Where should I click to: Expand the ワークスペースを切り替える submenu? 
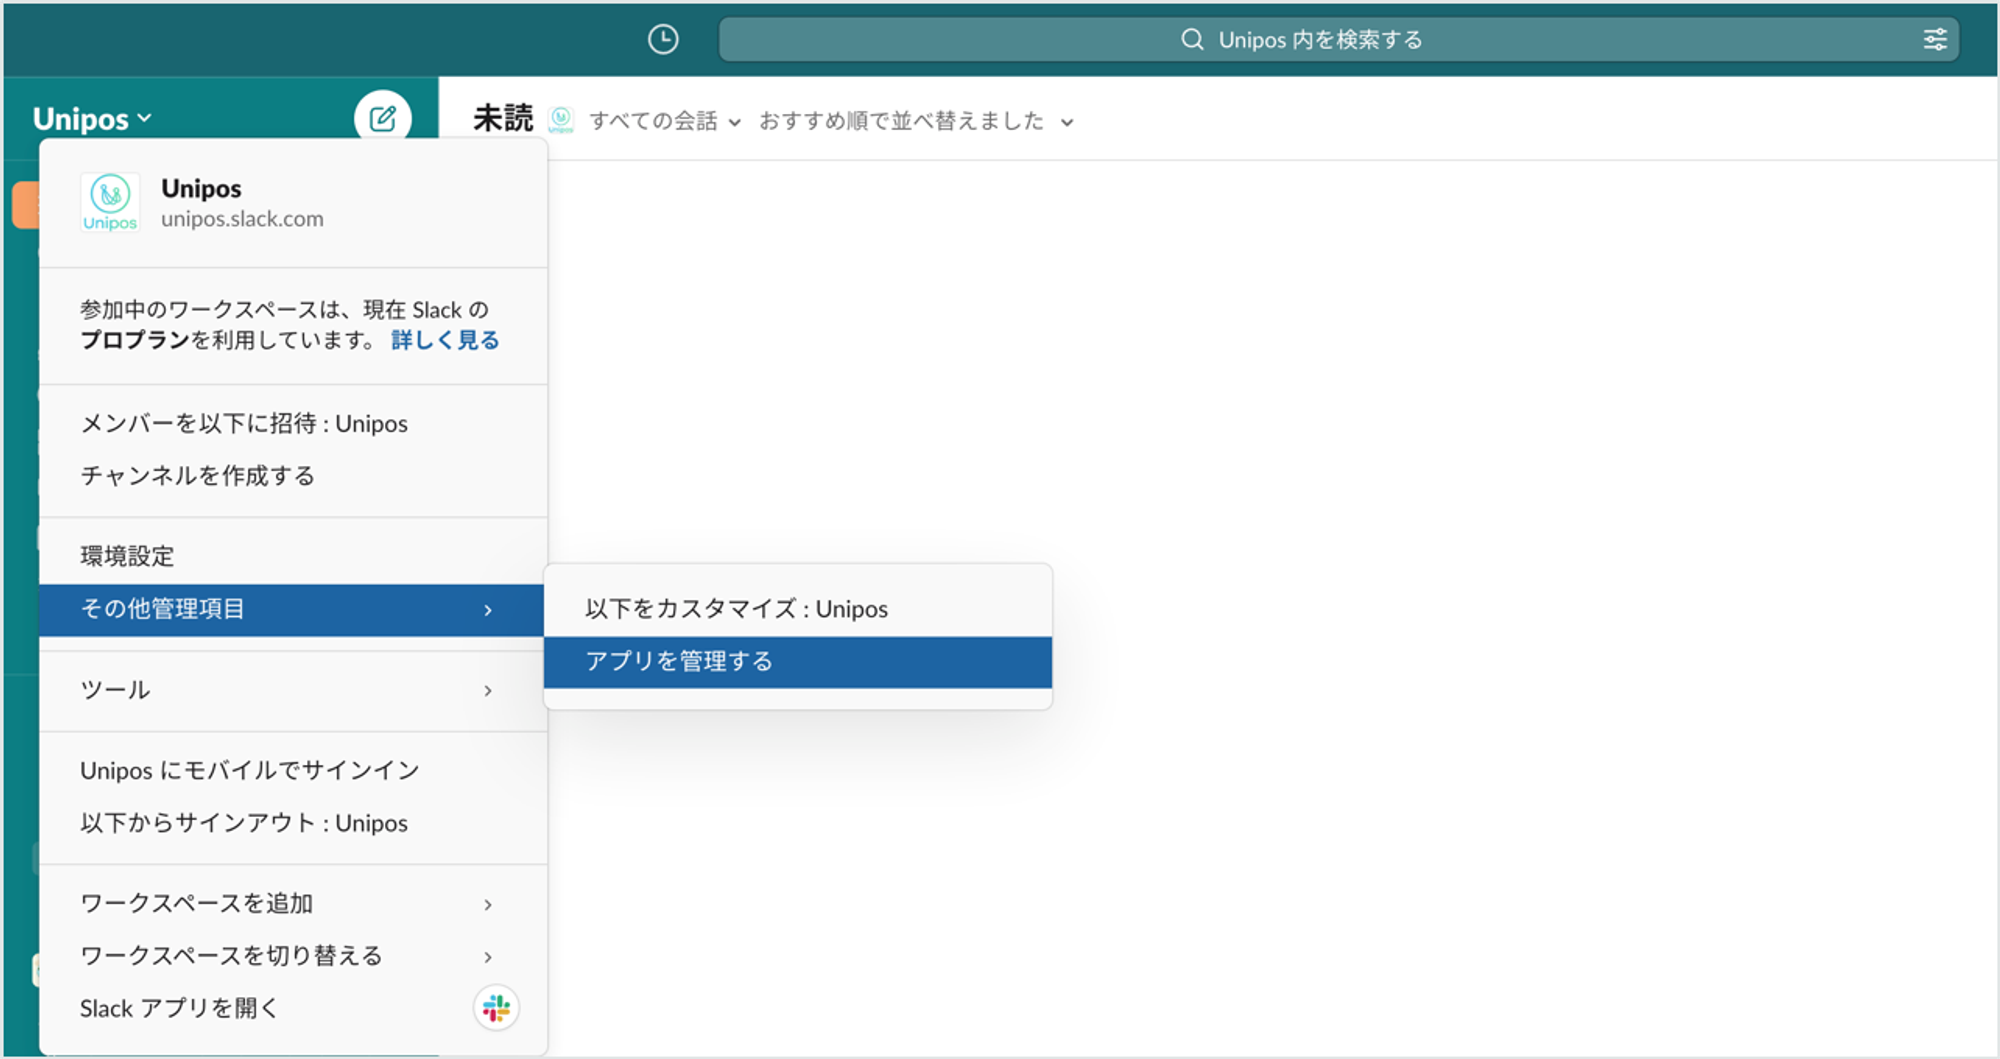coord(292,956)
